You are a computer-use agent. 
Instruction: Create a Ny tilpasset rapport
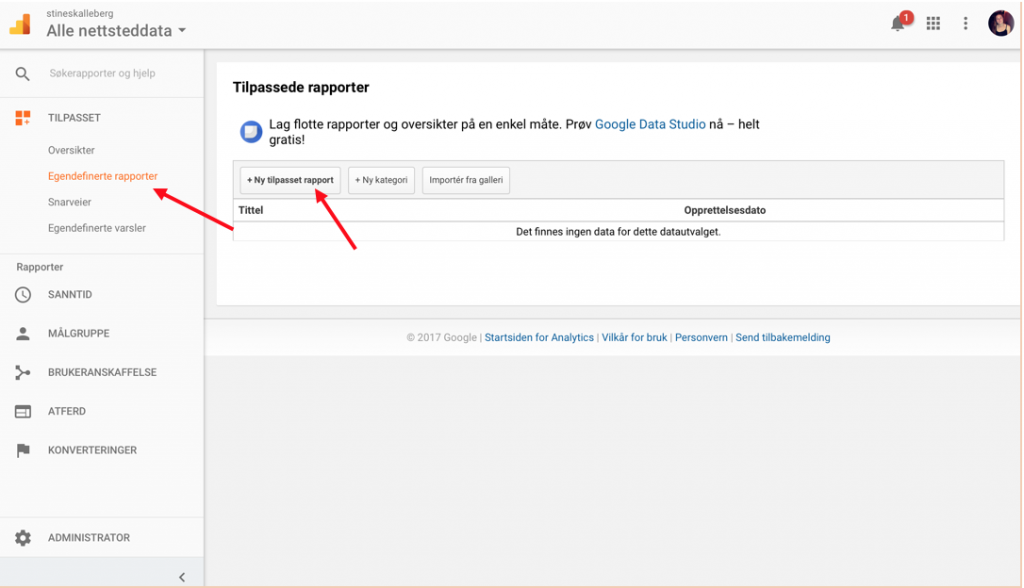click(290, 180)
